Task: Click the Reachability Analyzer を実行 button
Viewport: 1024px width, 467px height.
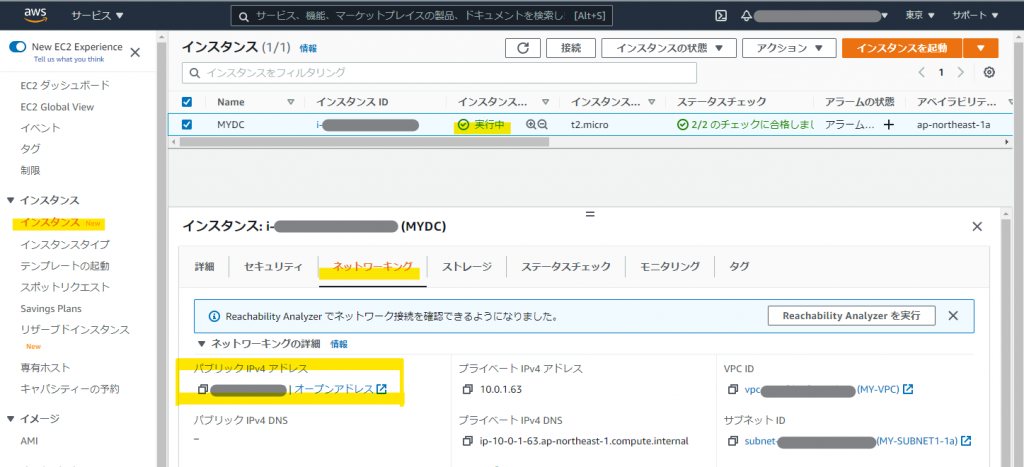Action: click(x=851, y=316)
